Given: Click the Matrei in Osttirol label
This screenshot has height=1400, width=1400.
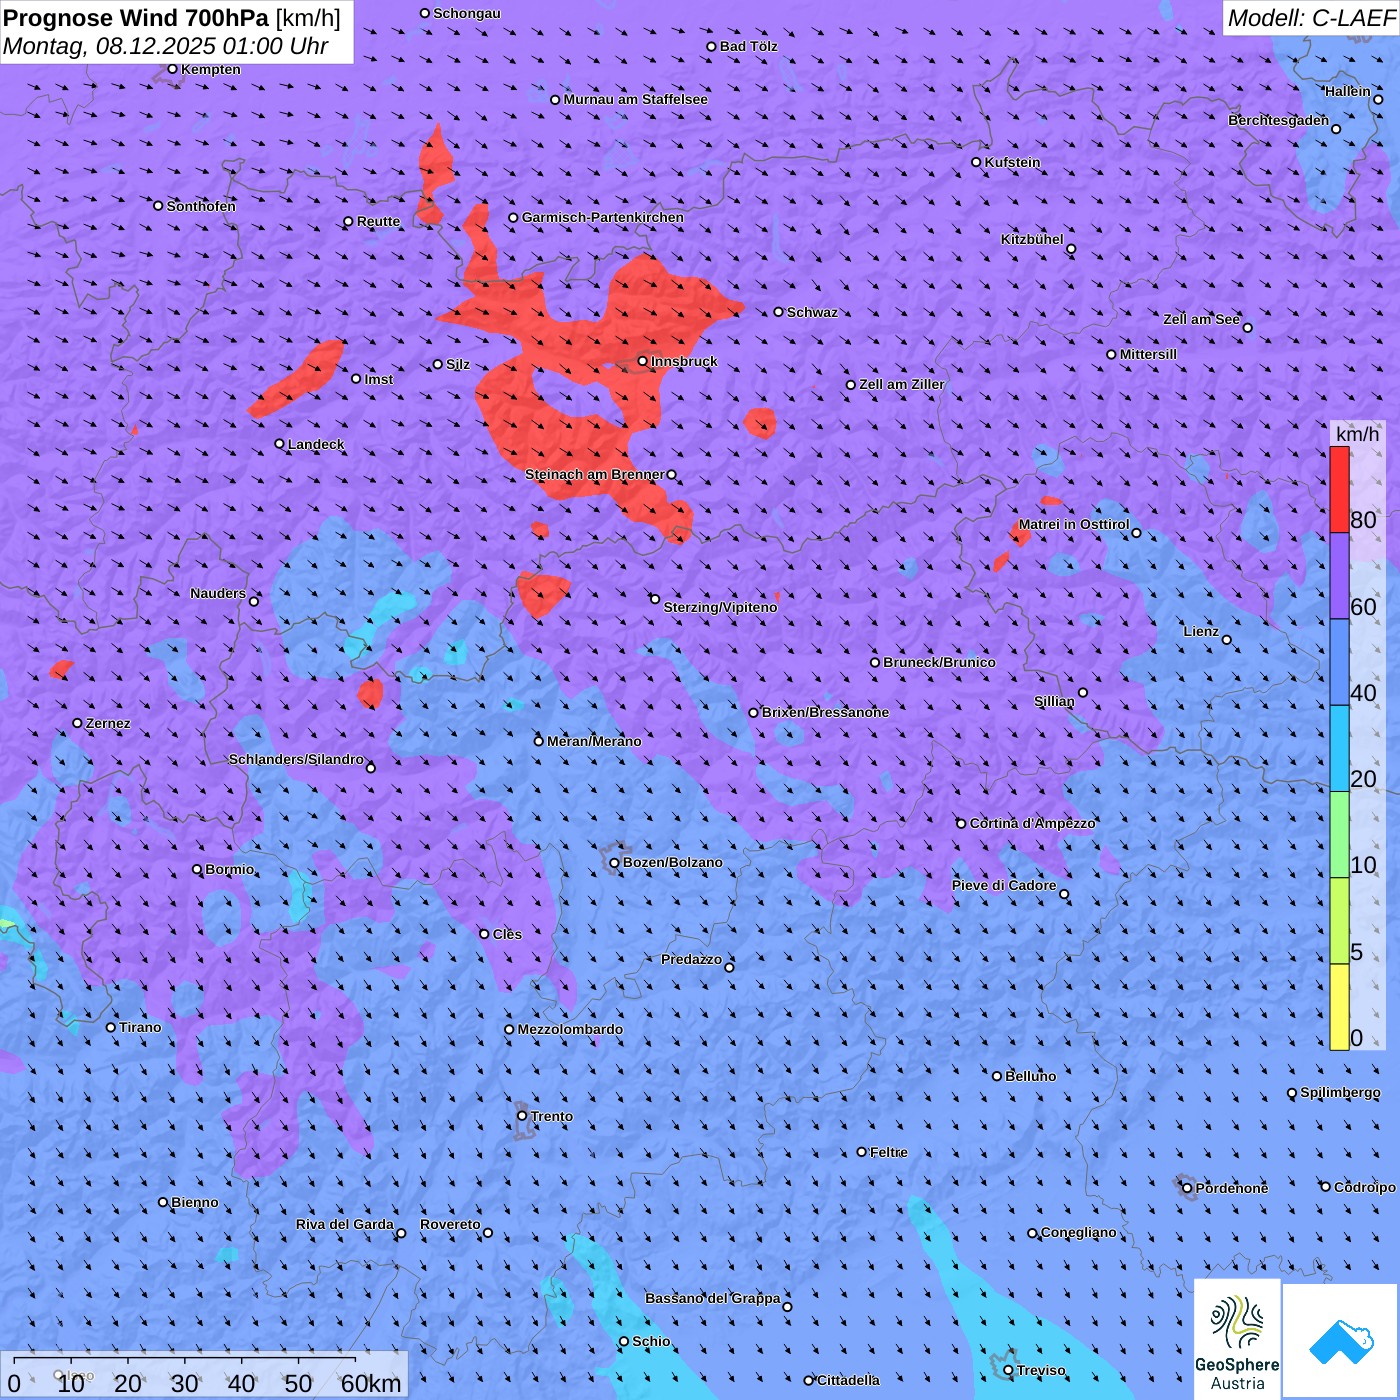Looking at the screenshot, I should point(1073,524).
